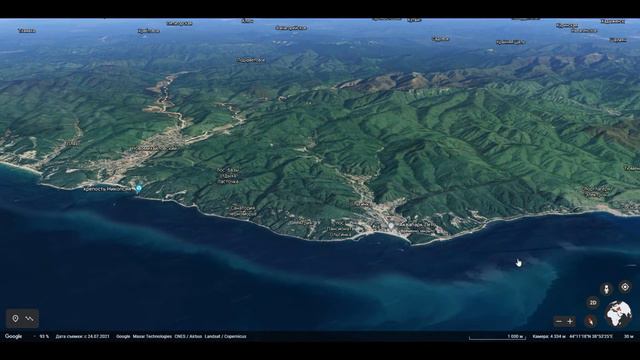The height and width of the screenshot is (360, 640).
Task: Pick up the Street View pegman
Action: pyautogui.click(x=607, y=289)
